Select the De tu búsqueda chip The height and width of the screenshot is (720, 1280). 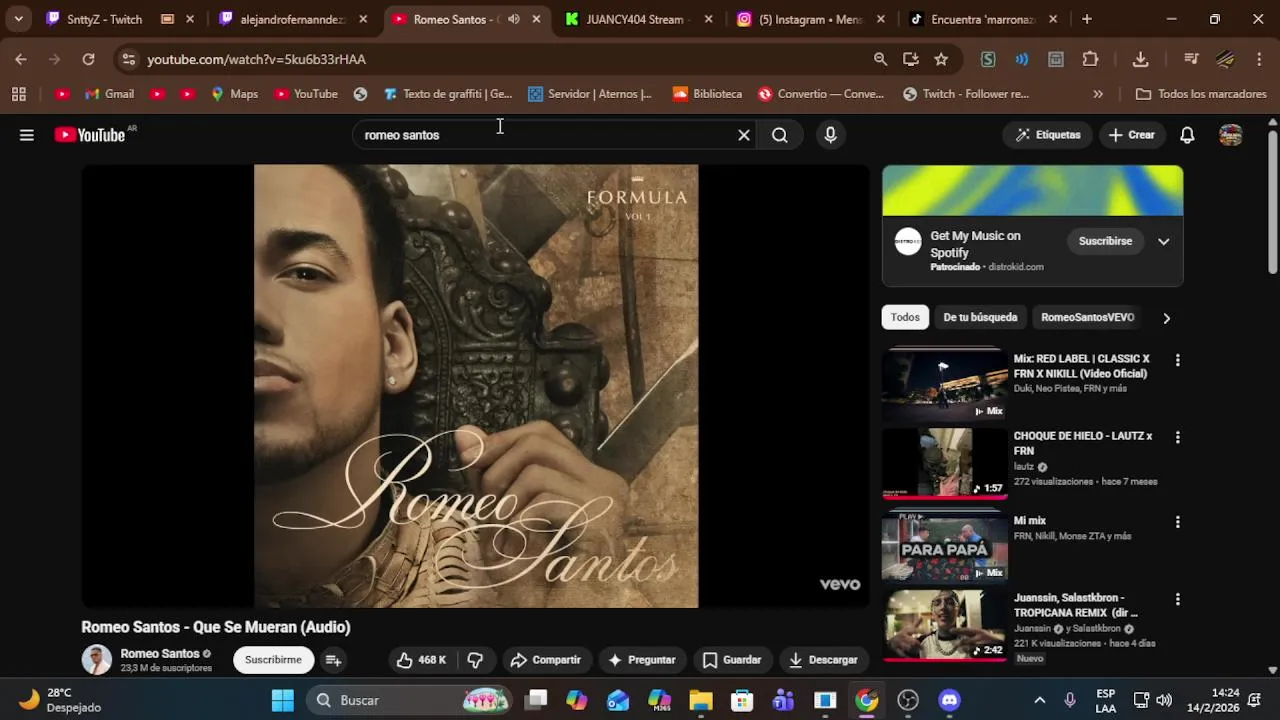coord(980,317)
